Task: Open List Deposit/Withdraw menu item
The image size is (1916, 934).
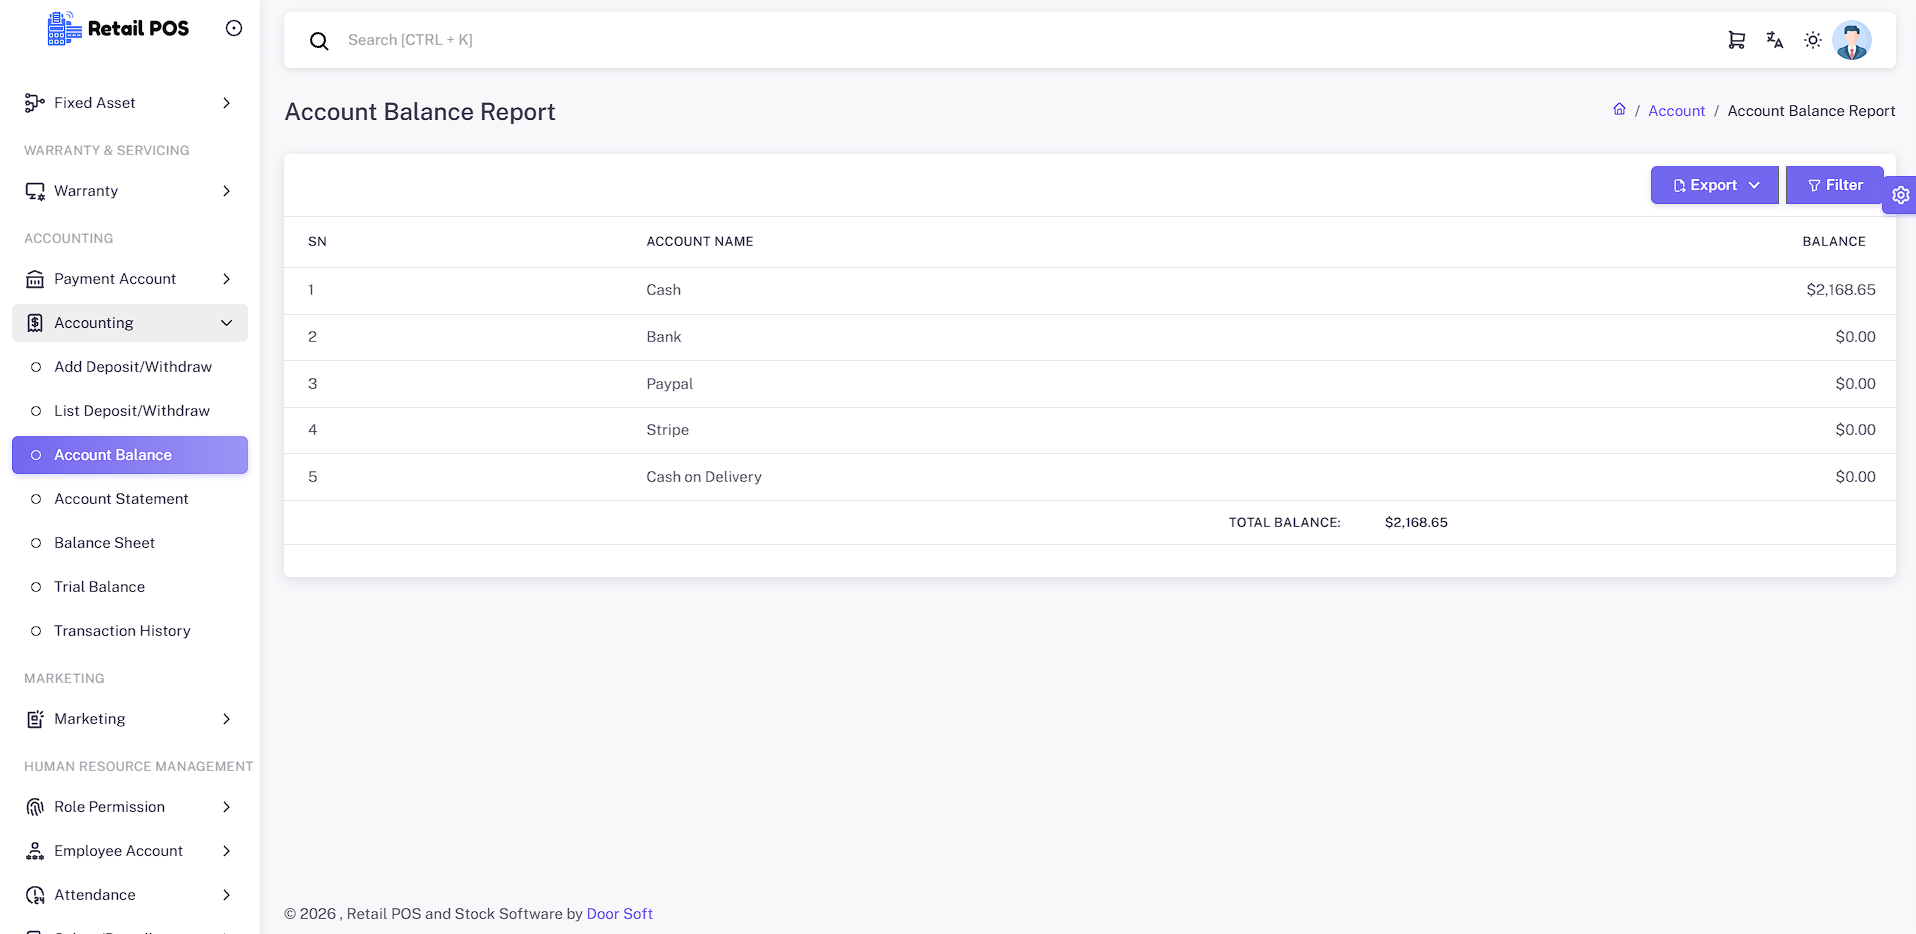Action: 130,411
